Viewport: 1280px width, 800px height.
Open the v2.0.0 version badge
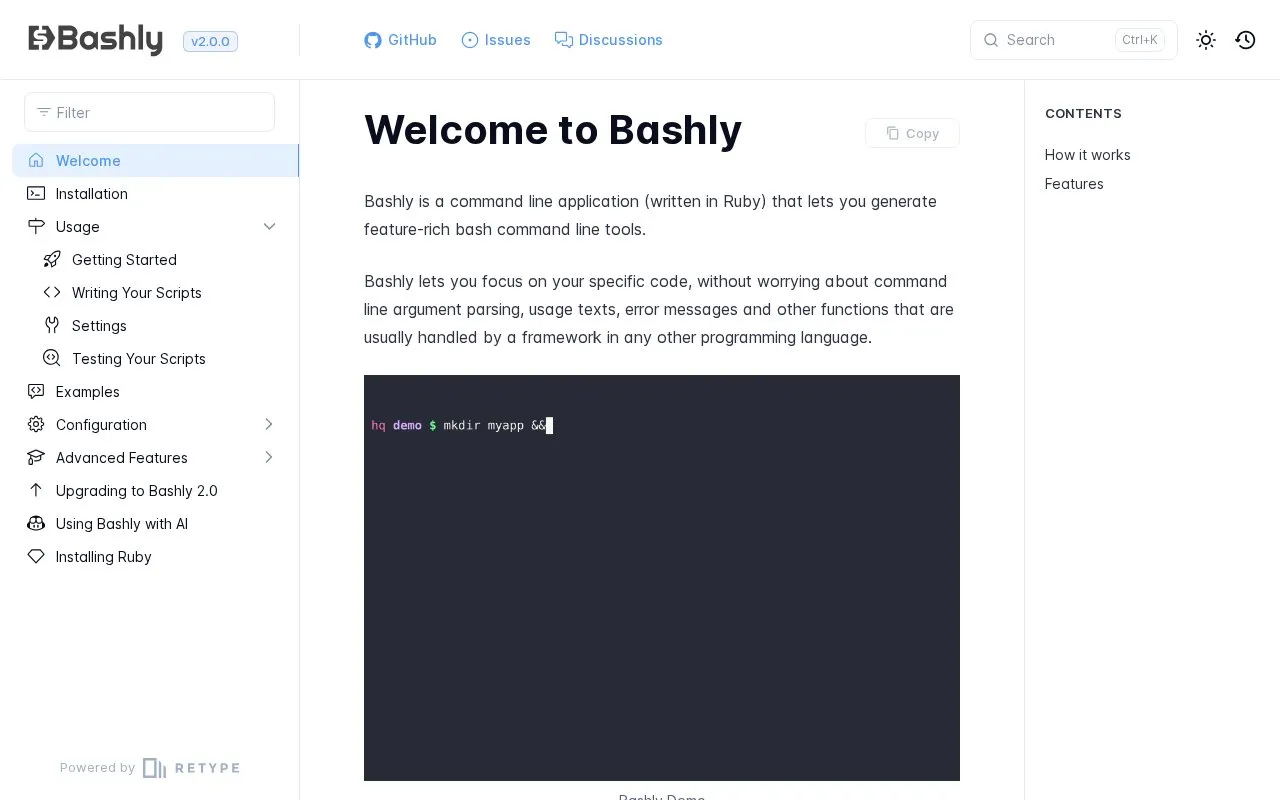[210, 41]
